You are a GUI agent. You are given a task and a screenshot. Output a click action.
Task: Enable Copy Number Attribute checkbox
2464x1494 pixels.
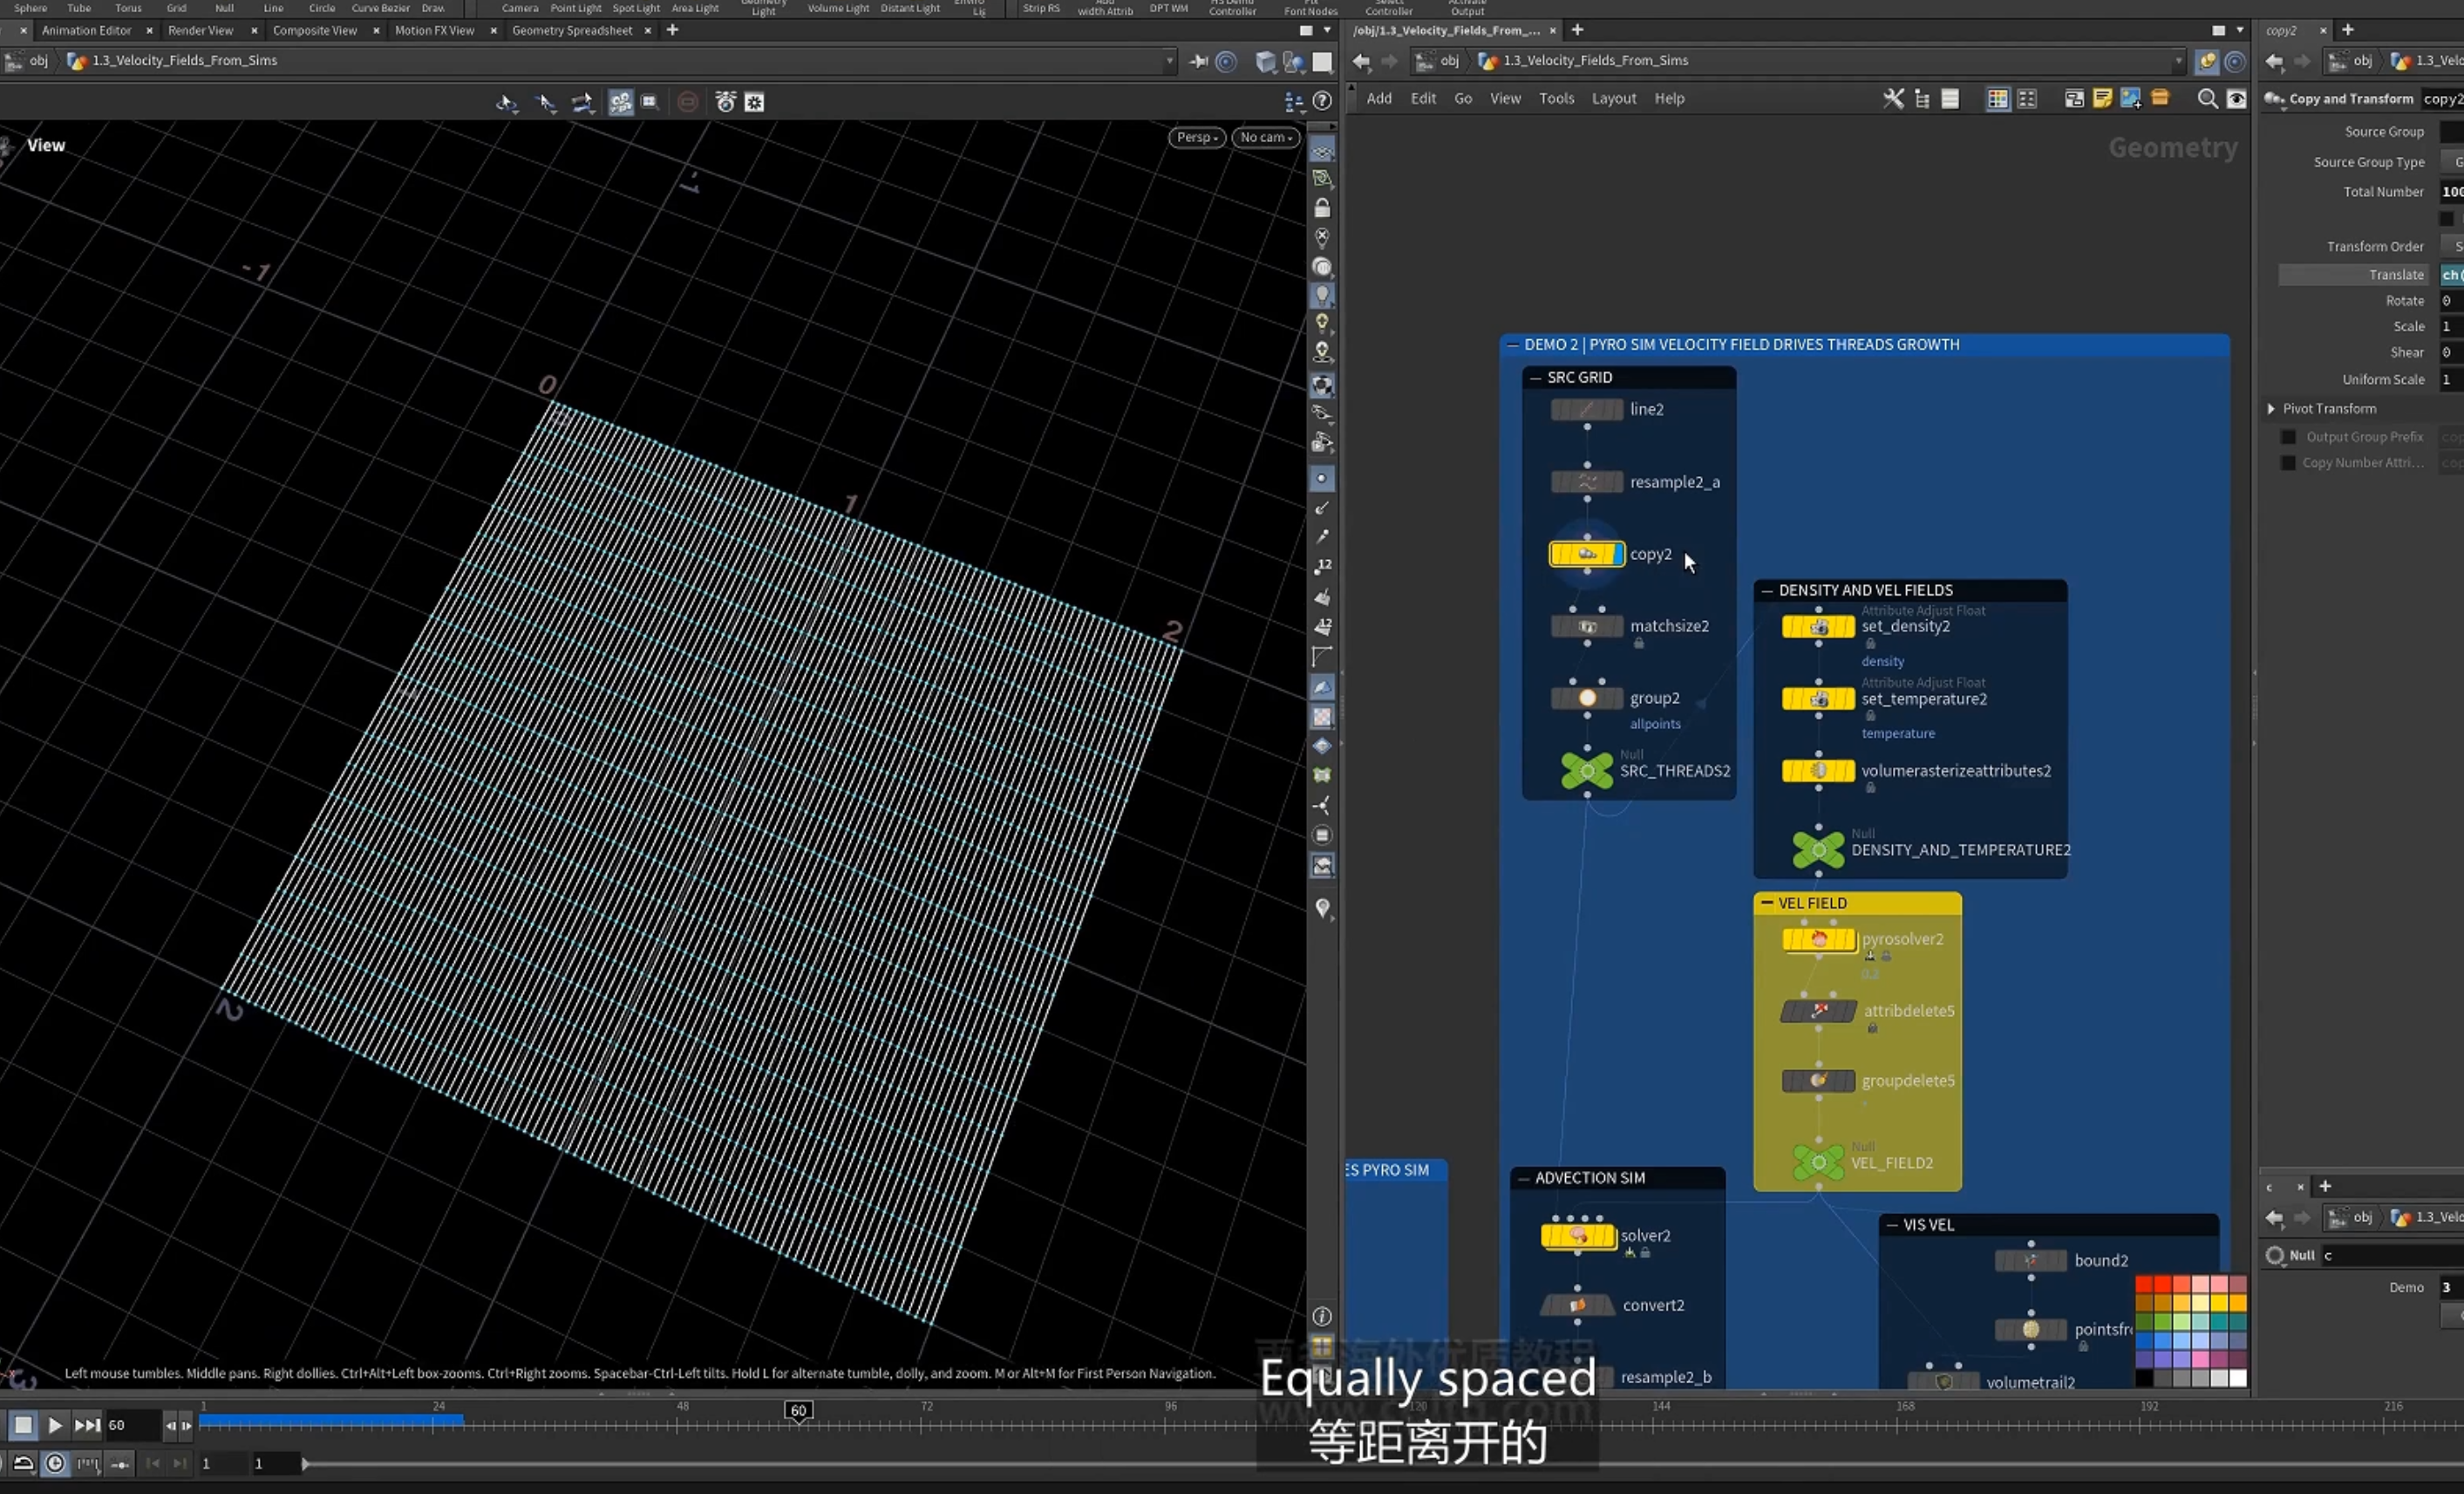(x=2287, y=463)
